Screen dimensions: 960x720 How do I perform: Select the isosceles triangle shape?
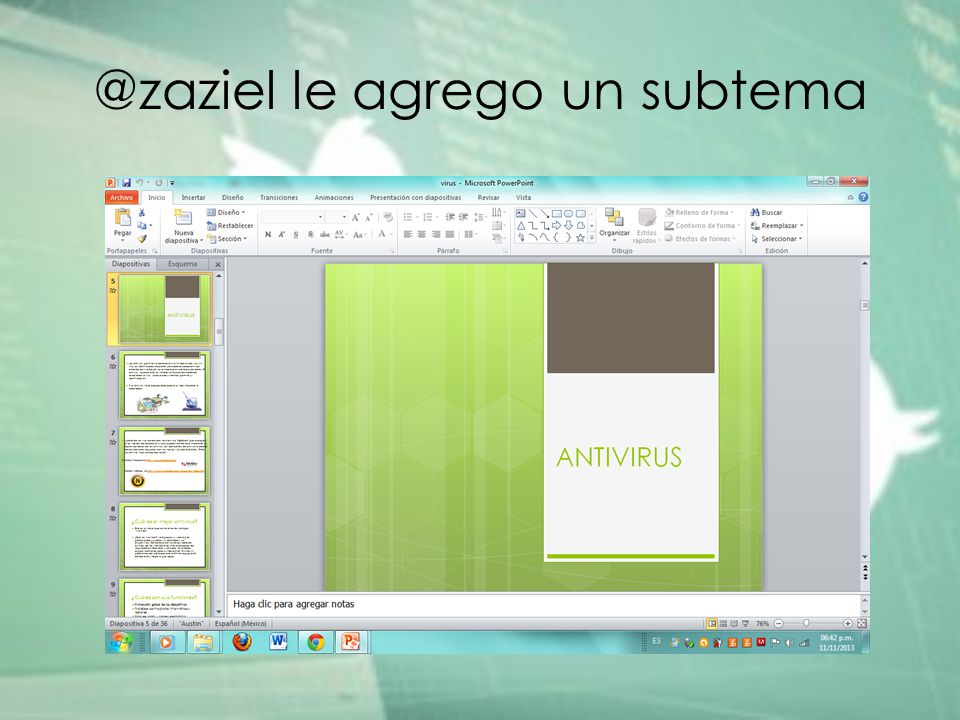coord(521,225)
